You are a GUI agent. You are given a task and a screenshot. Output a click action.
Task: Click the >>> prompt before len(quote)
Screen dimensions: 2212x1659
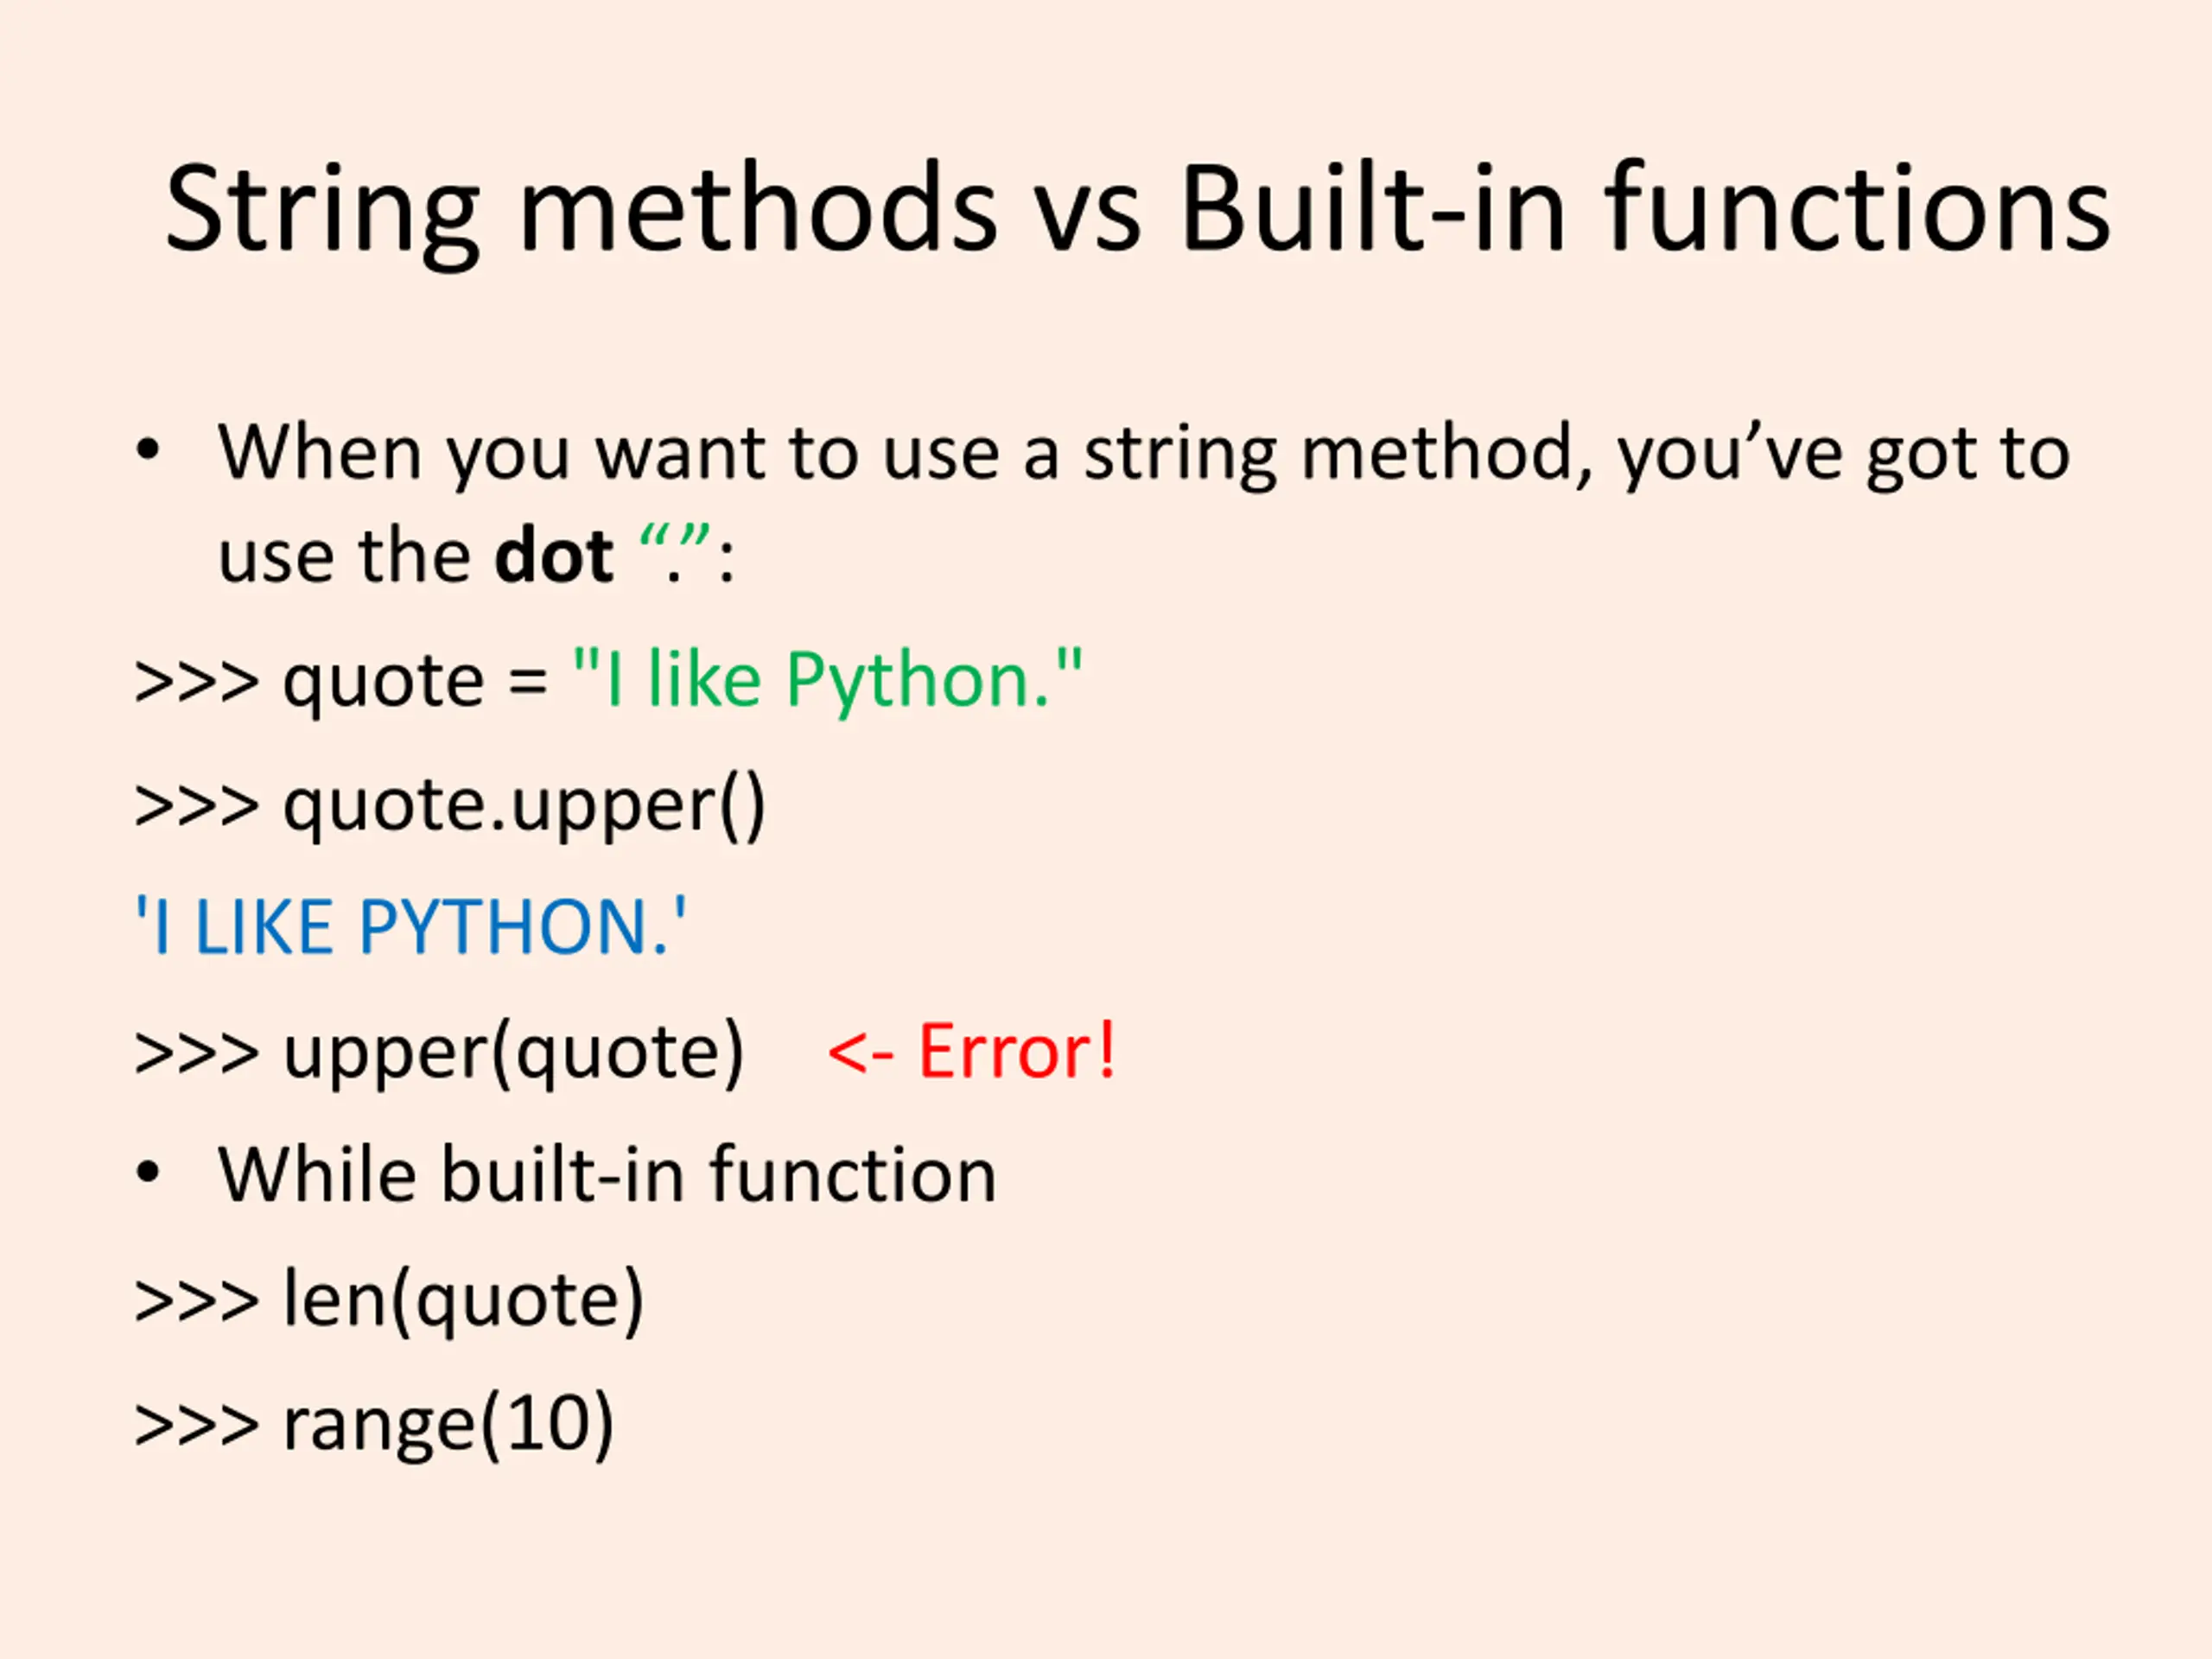click(196, 1301)
